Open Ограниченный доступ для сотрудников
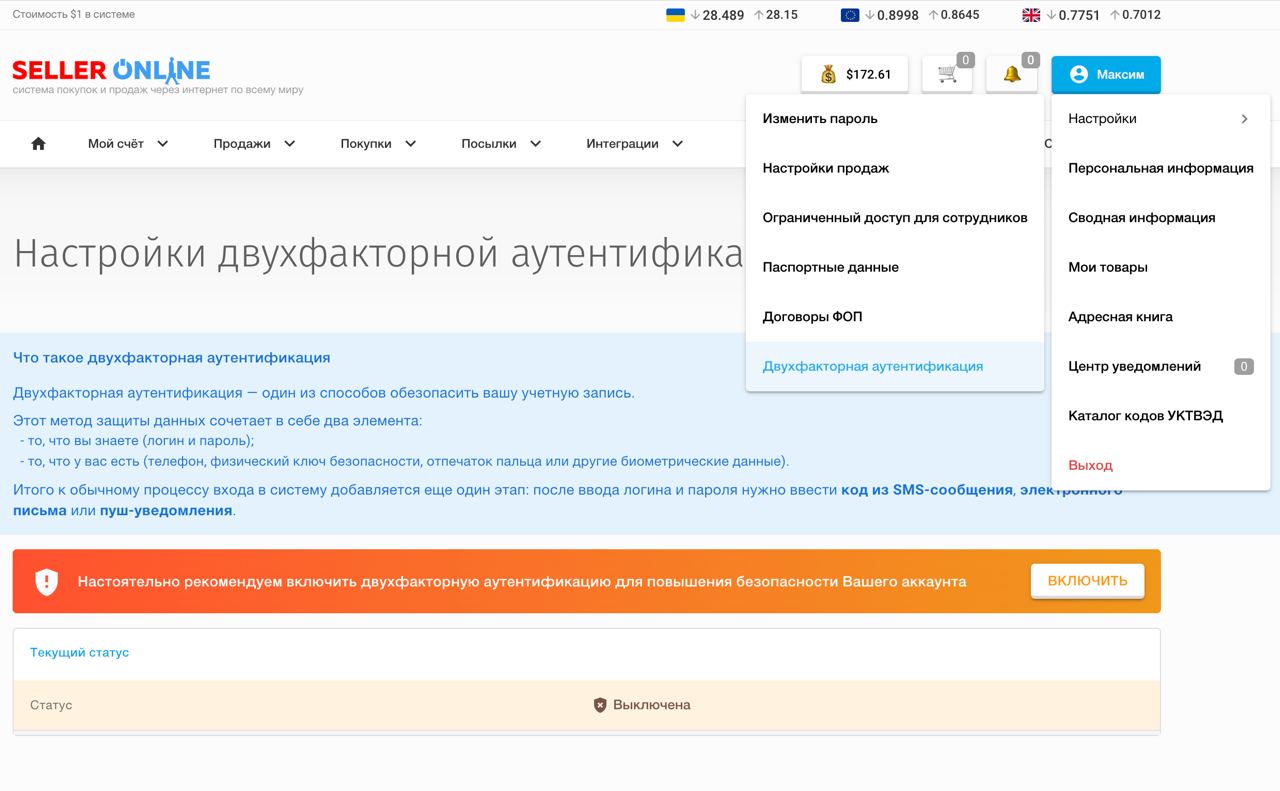This screenshot has height=791, width=1280. tap(895, 217)
